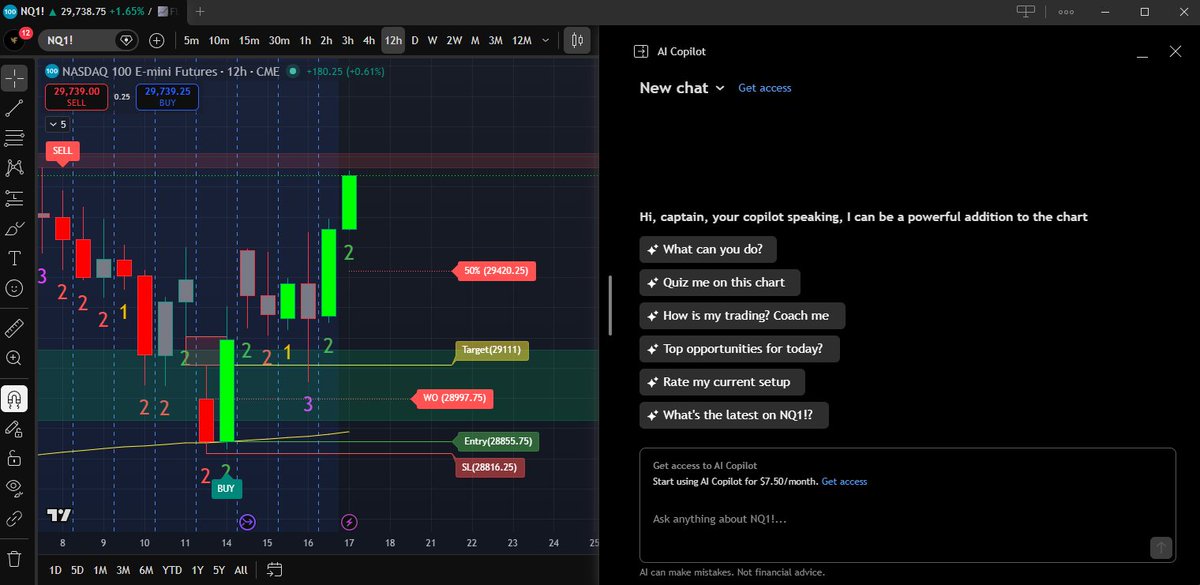Open the candlestick chart style selector
Viewport: 1200px width, 585px height.
coord(576,41)
